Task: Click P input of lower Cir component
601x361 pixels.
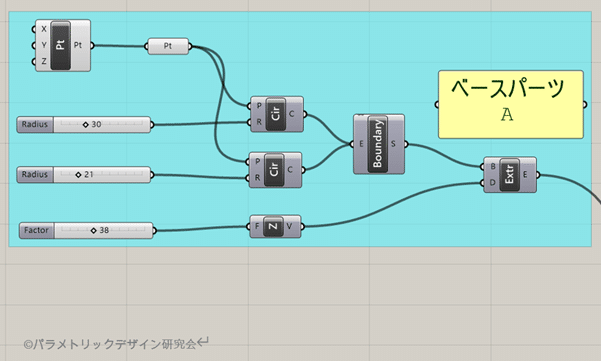Action: tap(257, 161)
